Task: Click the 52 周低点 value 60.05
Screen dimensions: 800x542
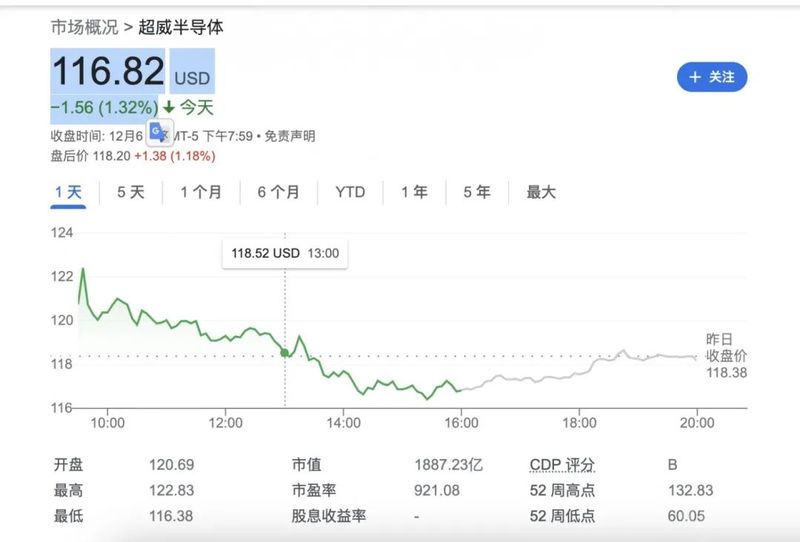Action: point(686,516)
